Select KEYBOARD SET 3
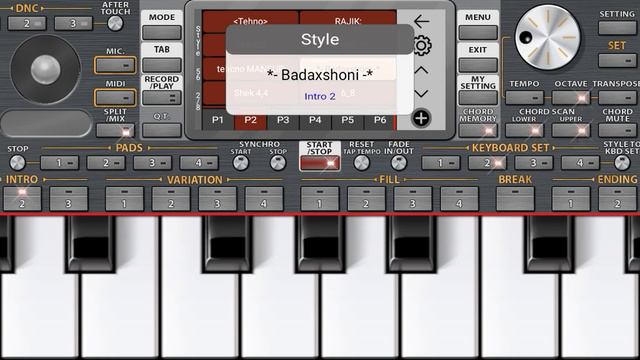The image size is (640, 360). (x=534, y=163)
